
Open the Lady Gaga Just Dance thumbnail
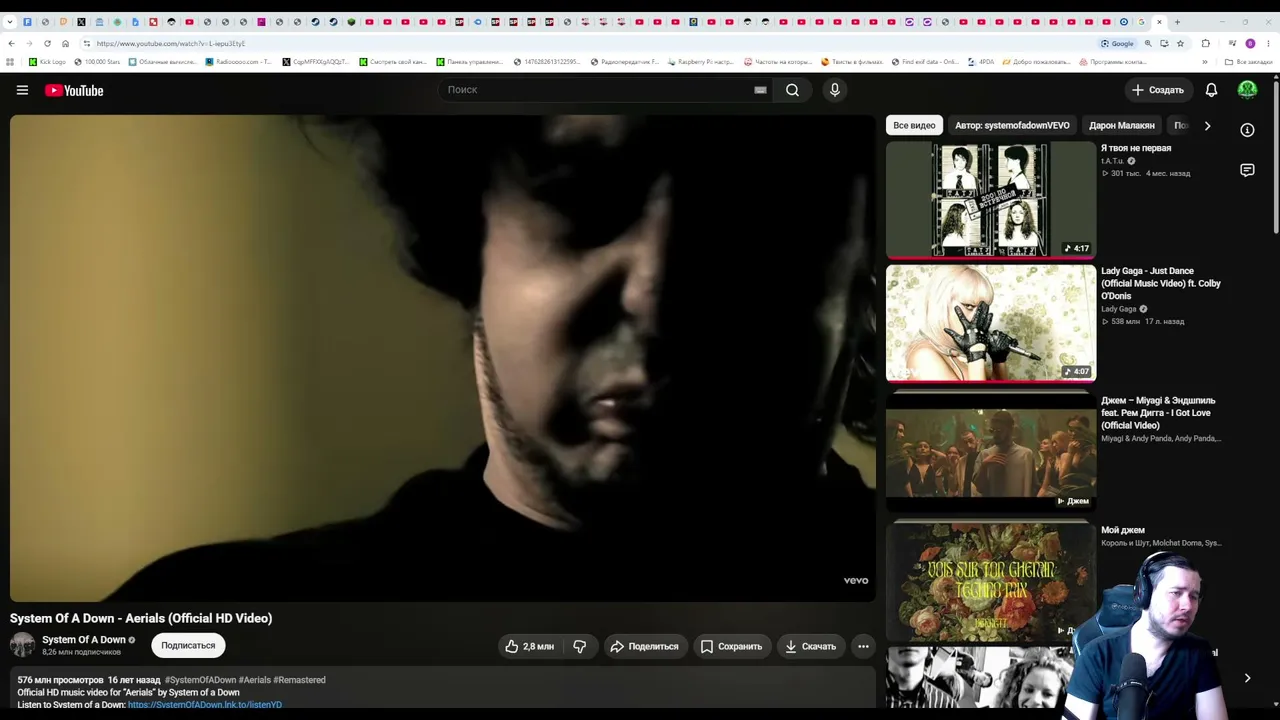coord(991,322)
